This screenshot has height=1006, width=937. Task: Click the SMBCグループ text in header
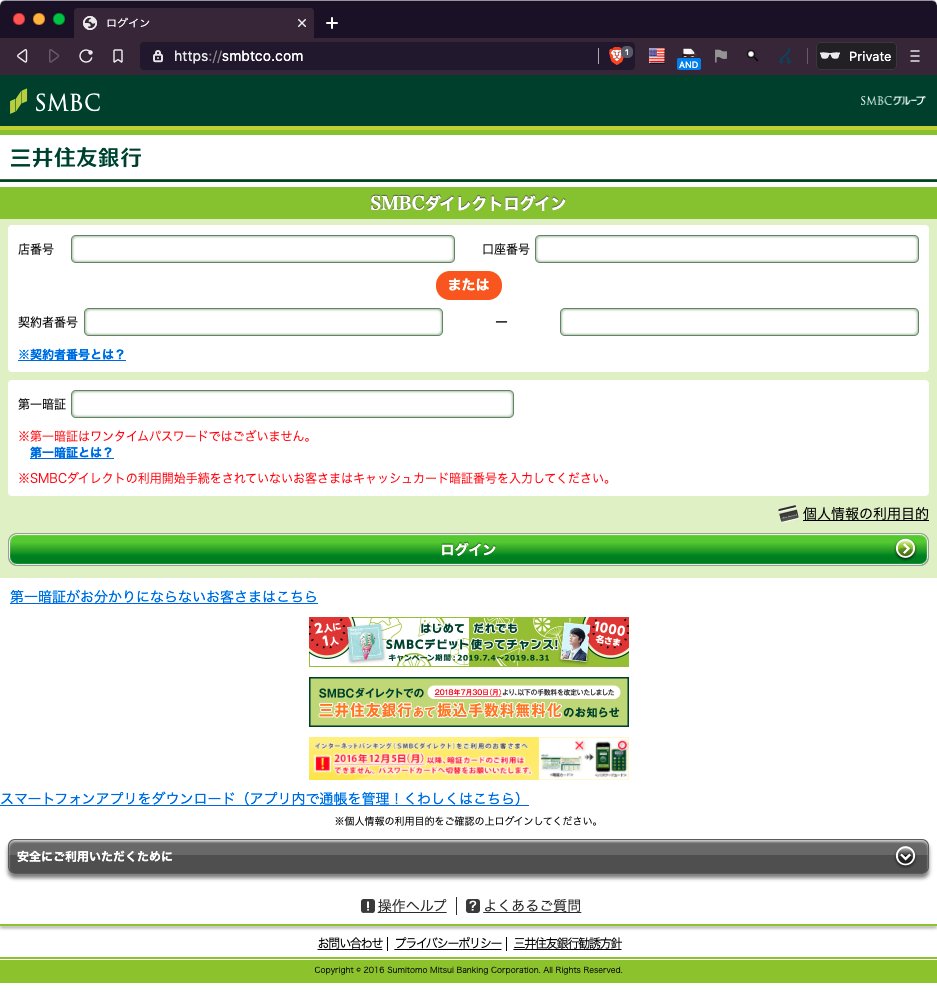pyautogui.click(x=893, y=101)
